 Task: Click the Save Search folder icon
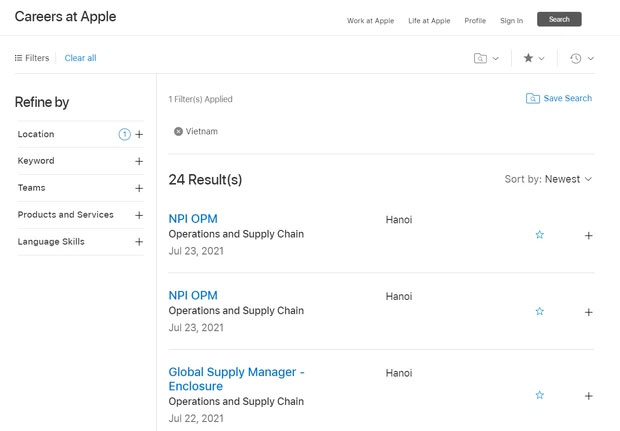533,99
